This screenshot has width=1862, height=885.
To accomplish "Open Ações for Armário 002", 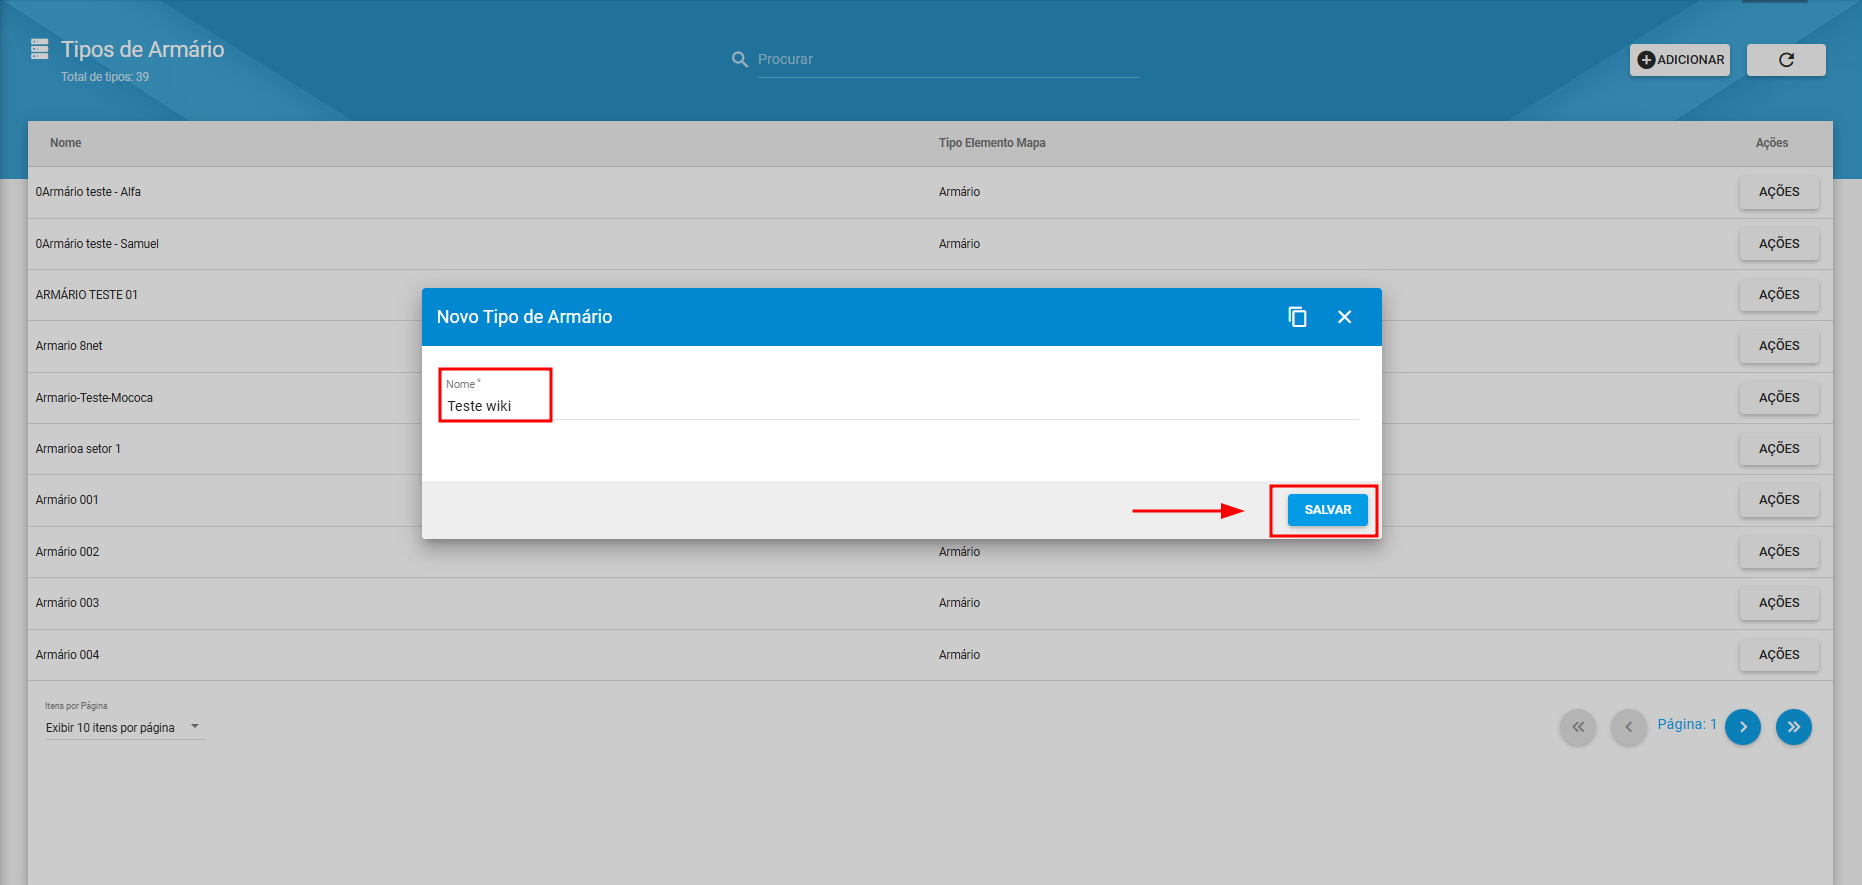I will [1779, 552].
